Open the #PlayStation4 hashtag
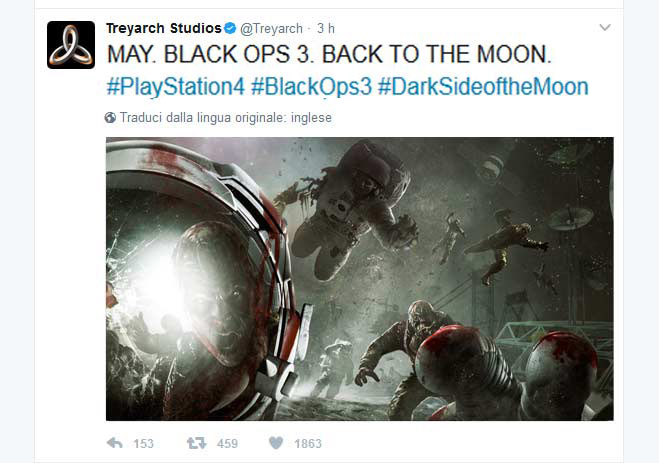The height and width of the screenshot is (463, 659). (x=176, y=87)
